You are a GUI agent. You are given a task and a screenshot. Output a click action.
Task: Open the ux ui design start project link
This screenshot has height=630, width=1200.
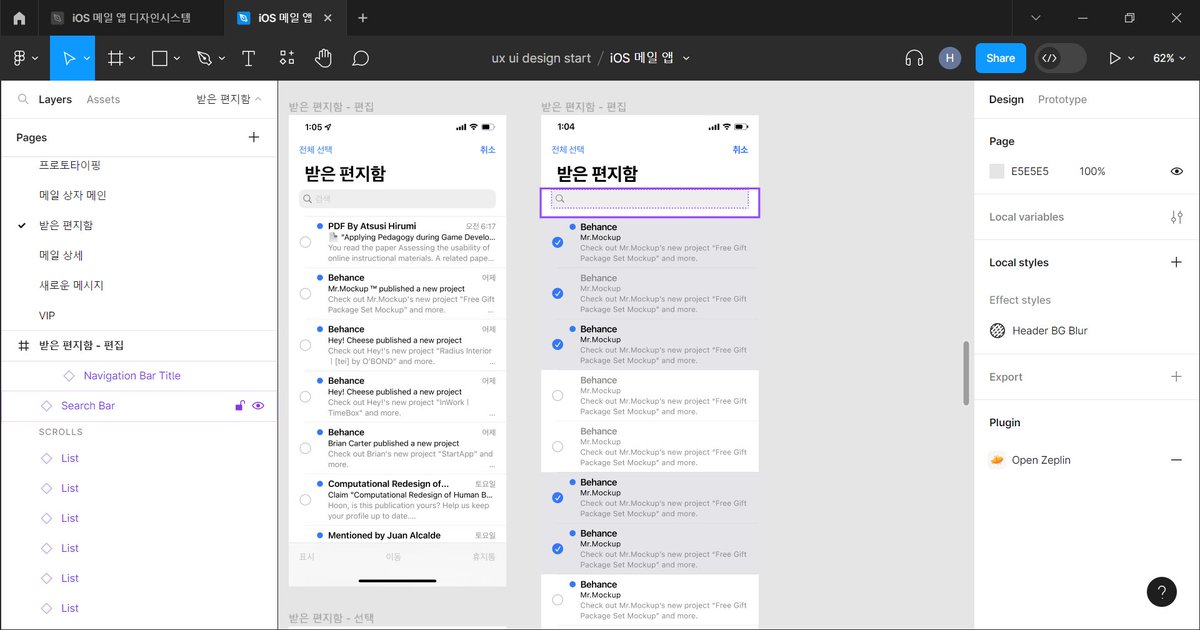point(541,58)
